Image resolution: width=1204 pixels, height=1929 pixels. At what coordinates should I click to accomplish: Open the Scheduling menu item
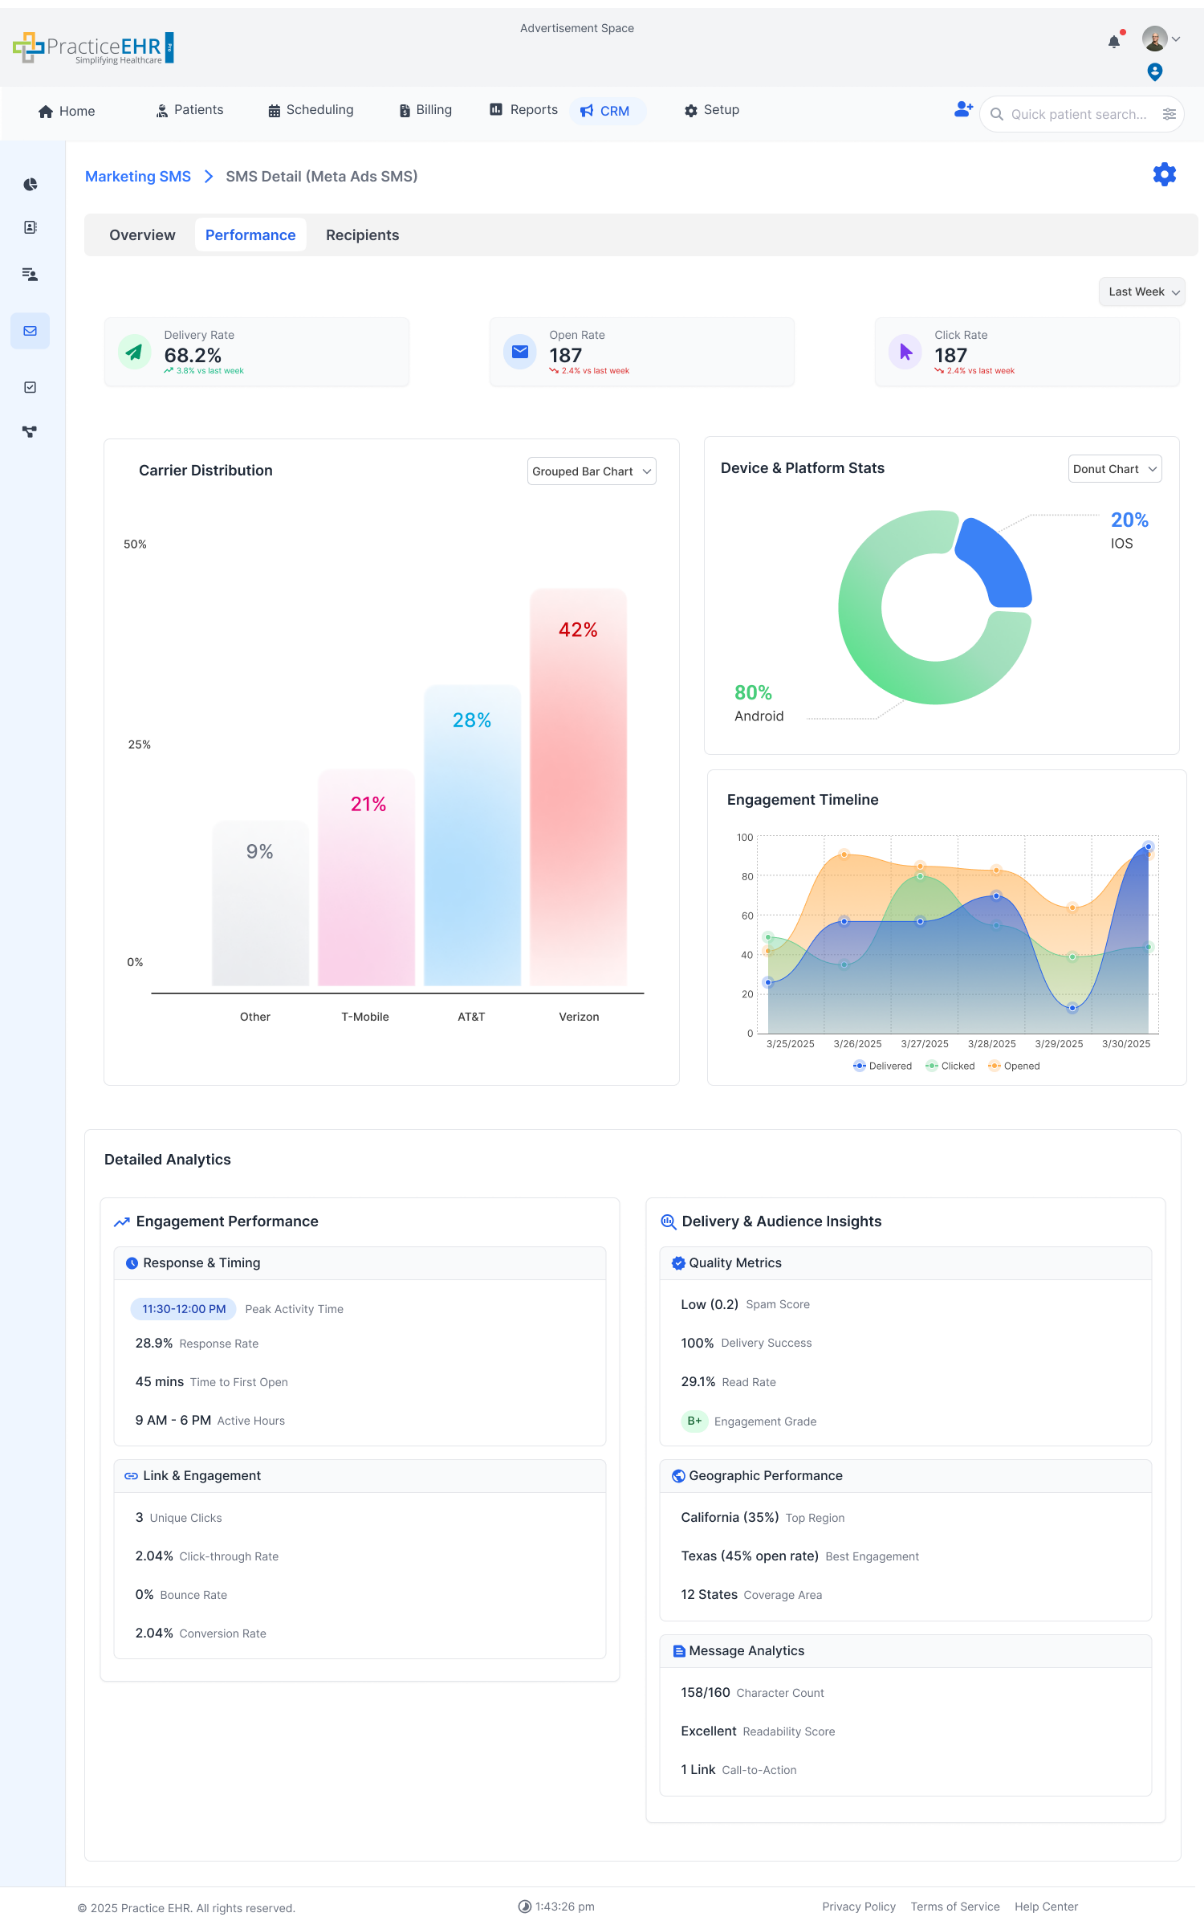311,110
